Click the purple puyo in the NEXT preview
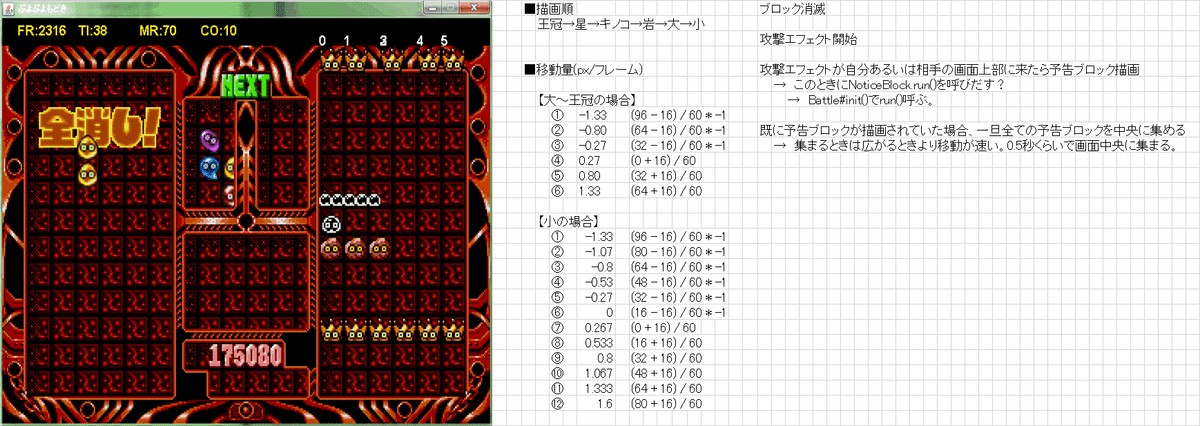Screen dimensions: 1200x426 (x=210, y=141)
